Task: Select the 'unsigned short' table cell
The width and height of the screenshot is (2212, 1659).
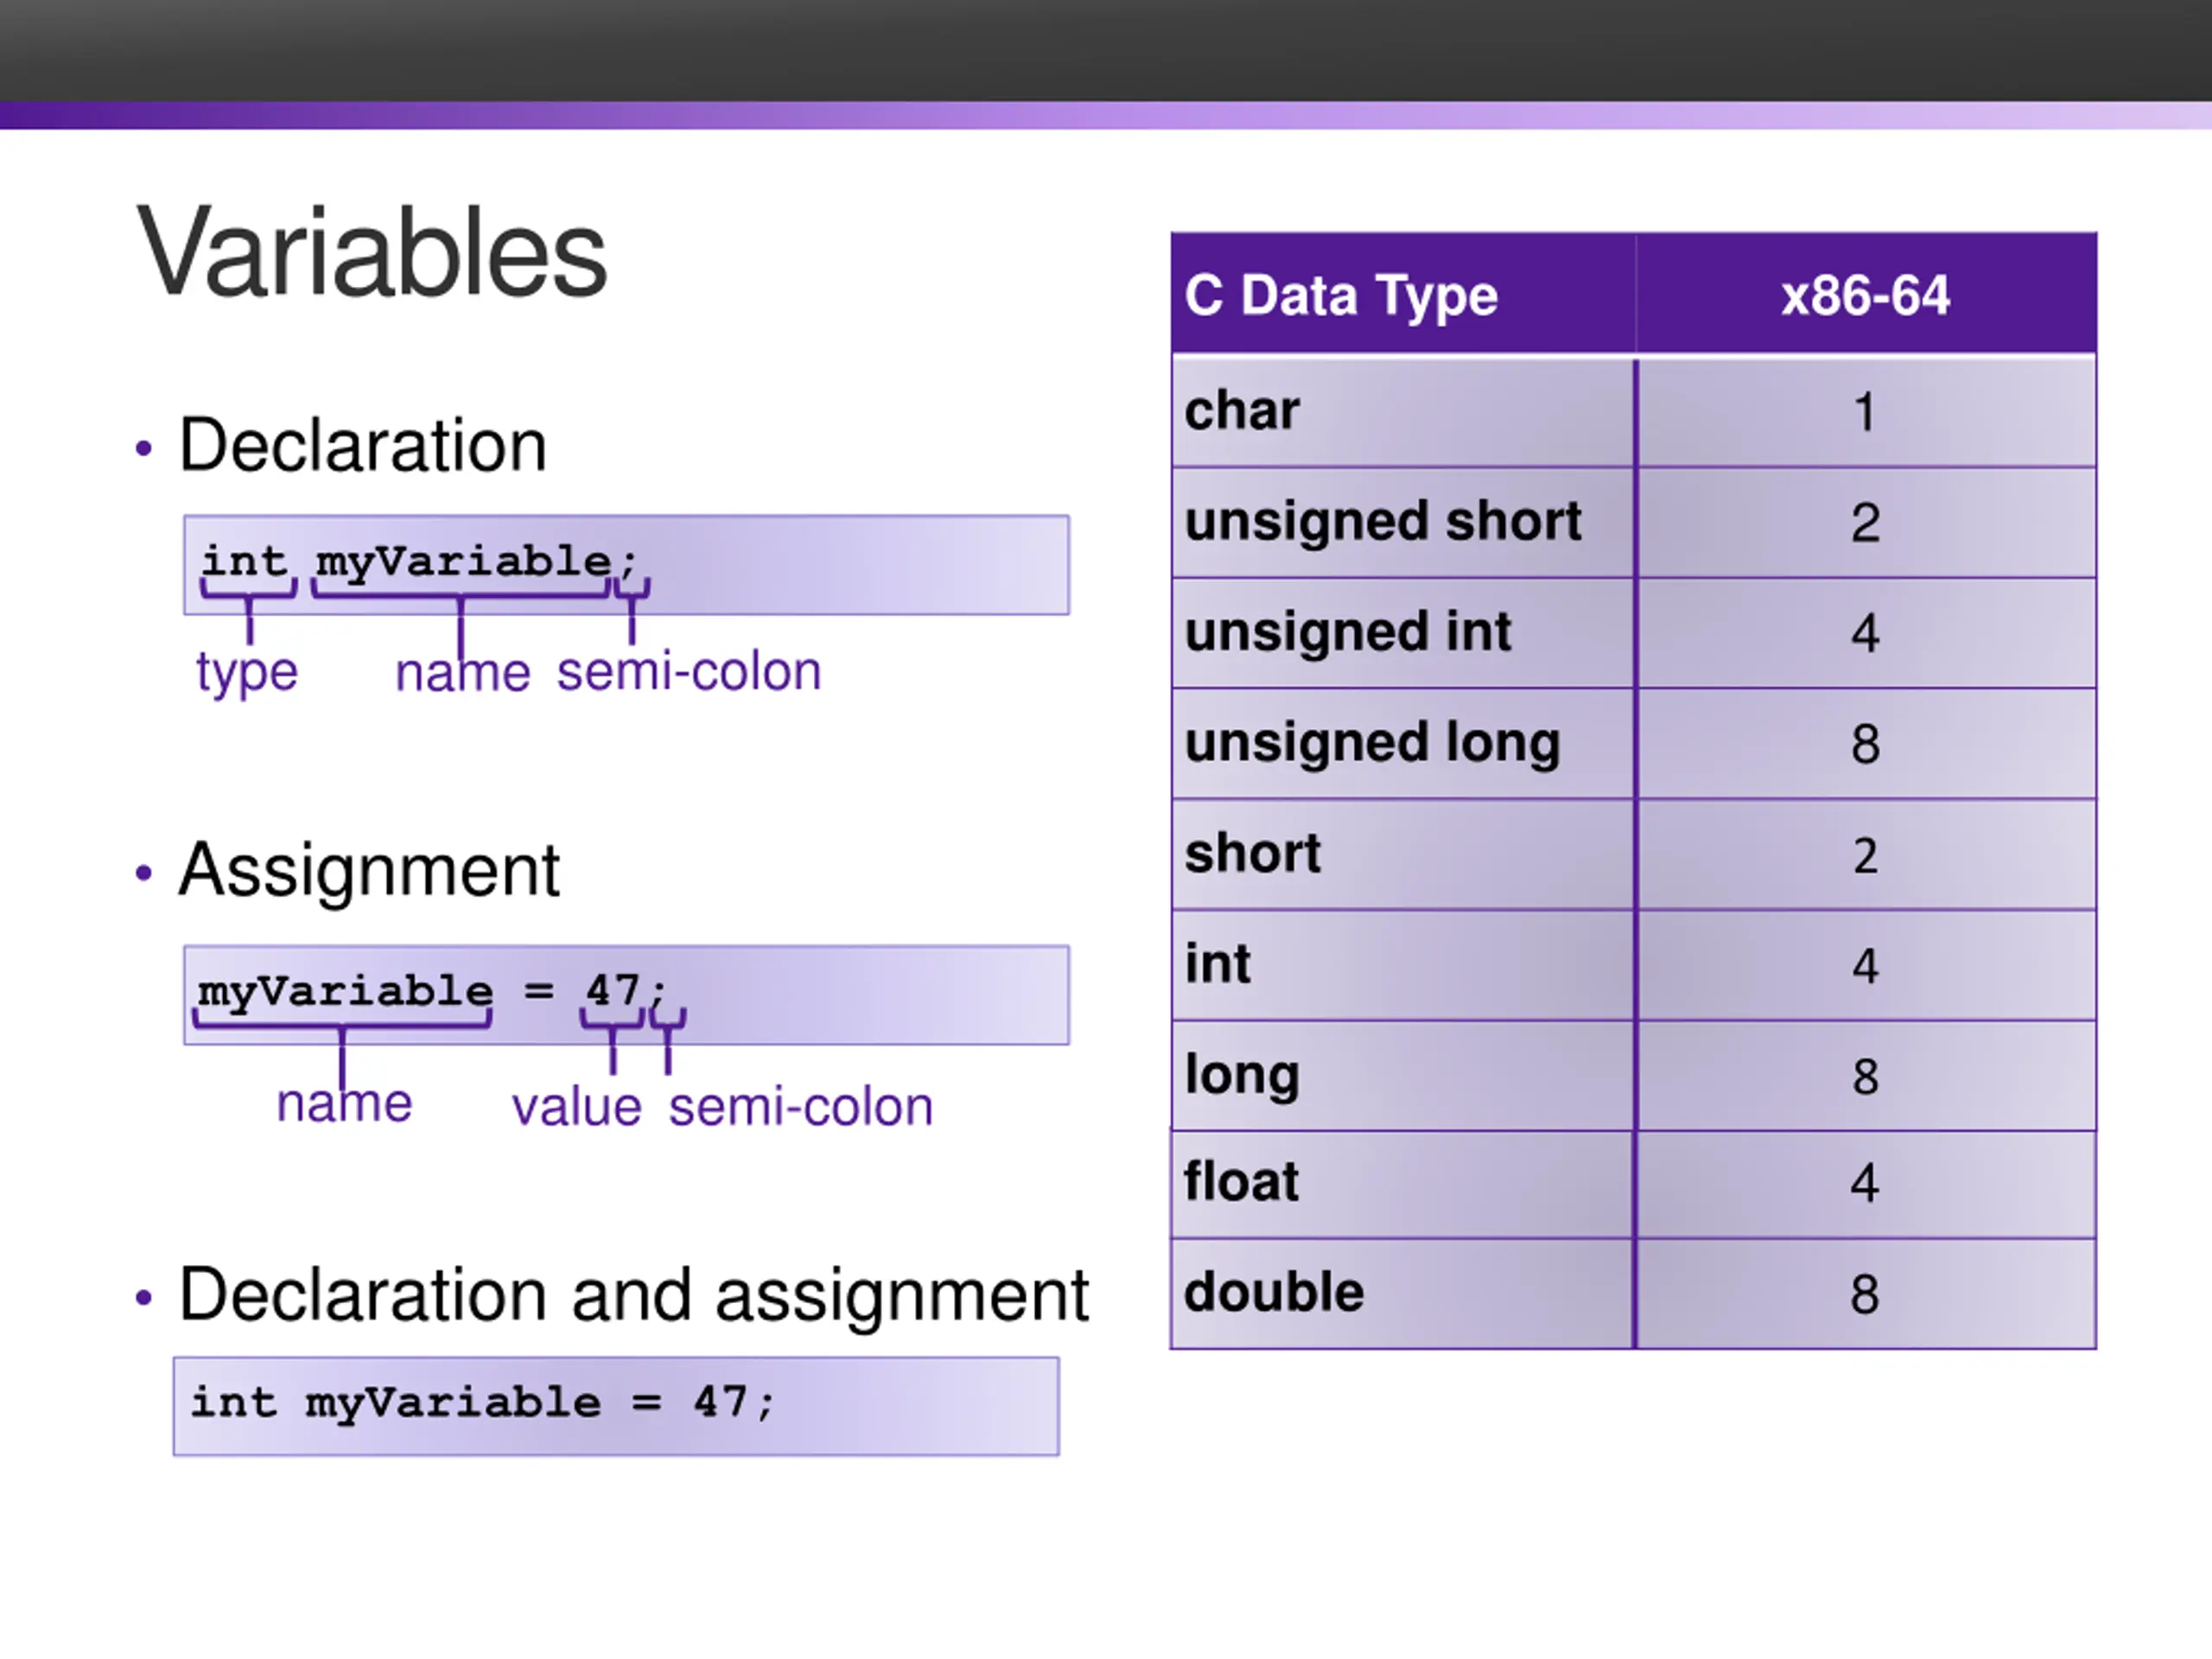Action: pyautogui.click(x=1403, y=522)
